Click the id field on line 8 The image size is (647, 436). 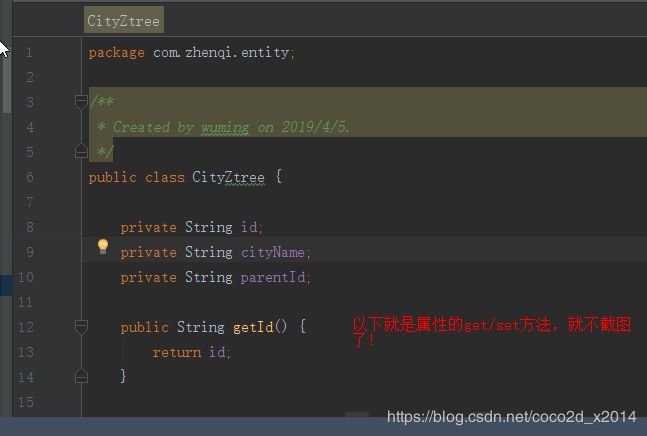tap(249, 227)
